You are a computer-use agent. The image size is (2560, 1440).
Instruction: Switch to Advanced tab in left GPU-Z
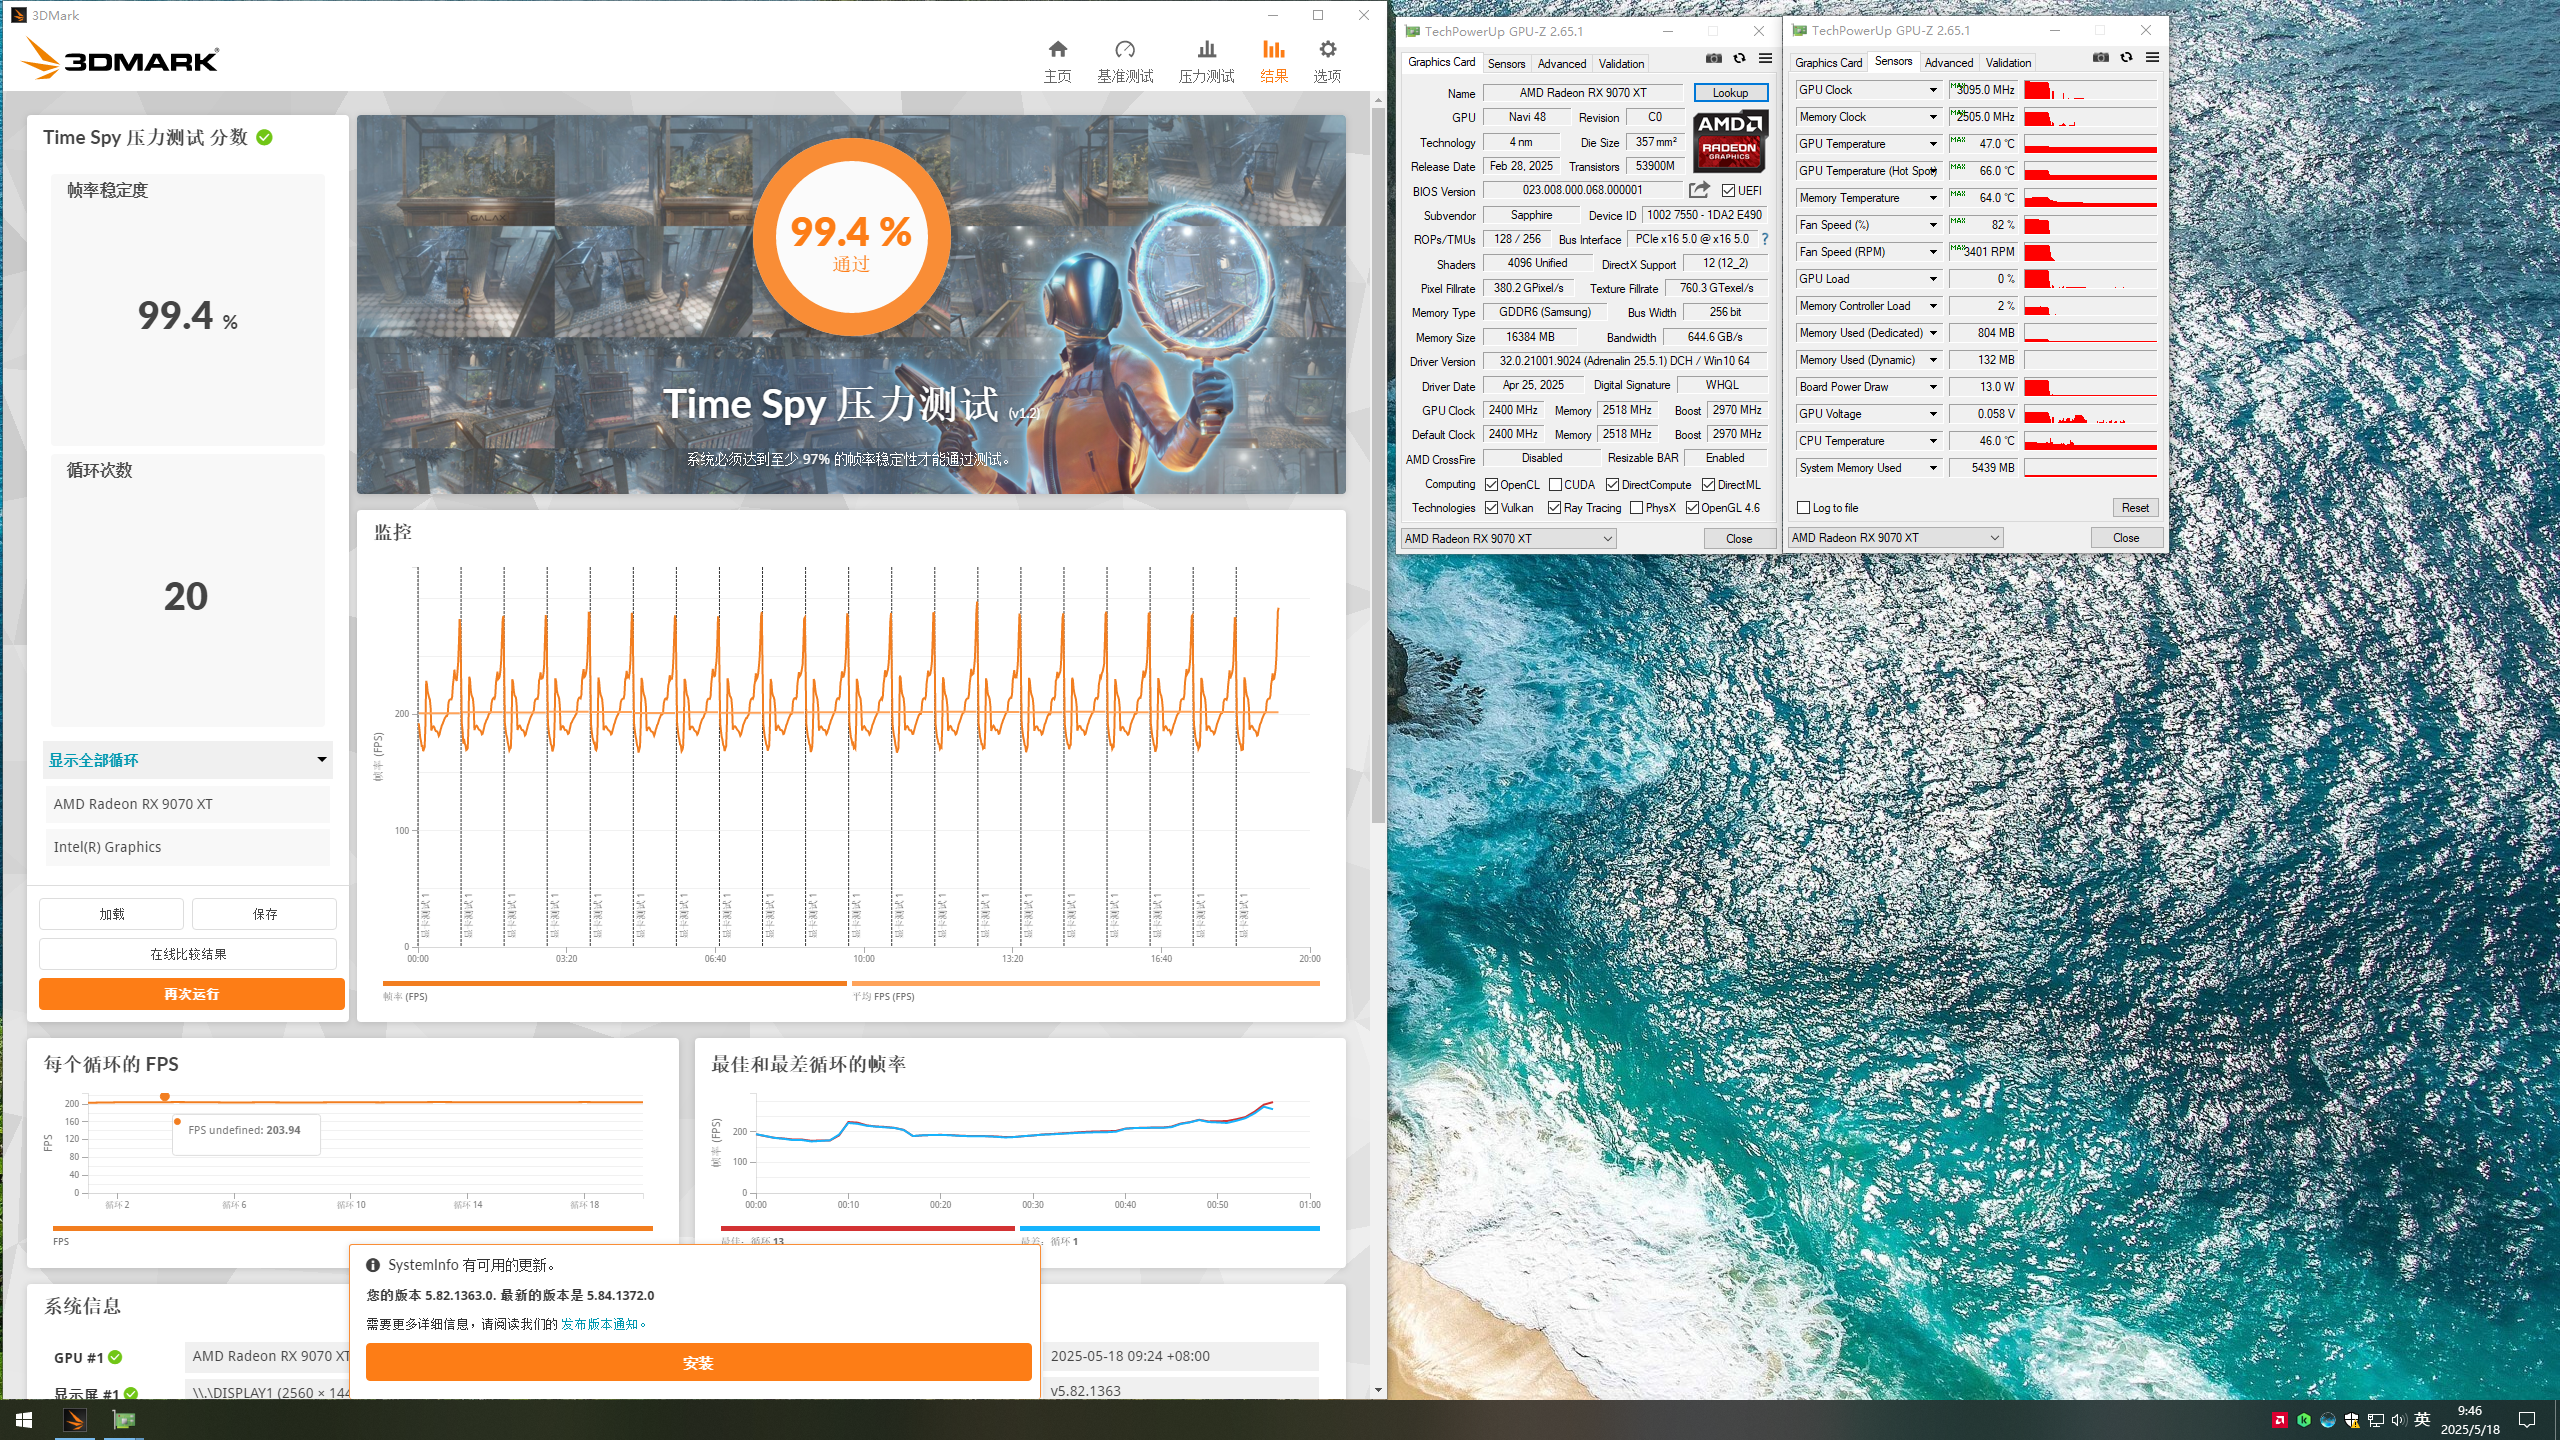click(x=1561, y=63)
